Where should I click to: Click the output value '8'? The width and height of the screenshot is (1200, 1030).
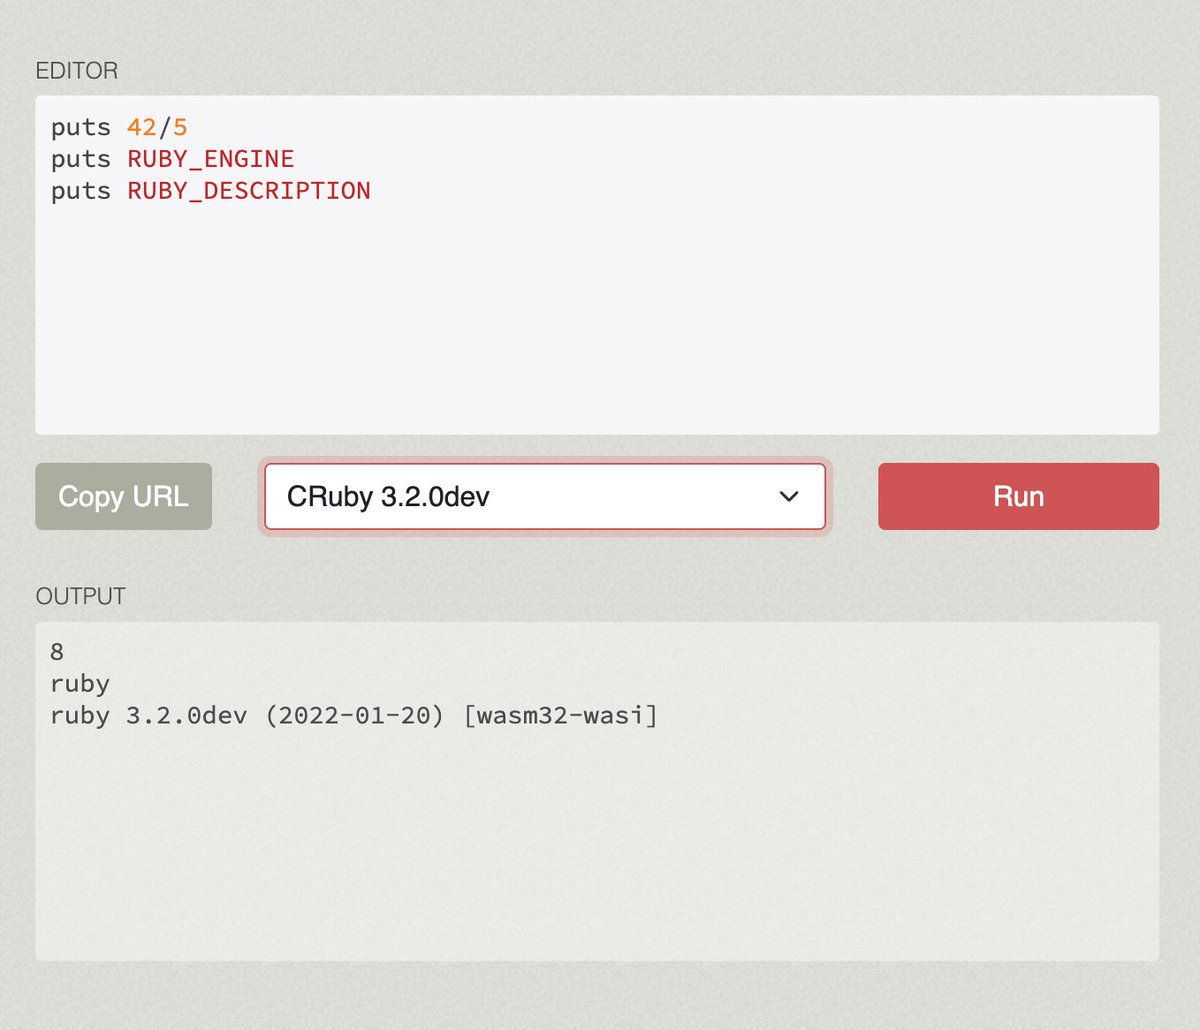[57, 652]
